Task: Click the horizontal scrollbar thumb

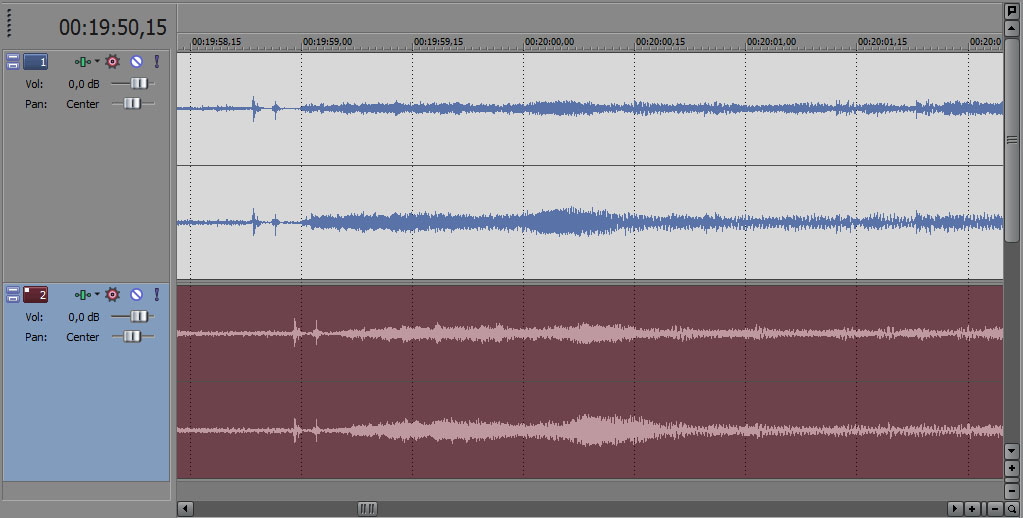Action: (367, 509)
